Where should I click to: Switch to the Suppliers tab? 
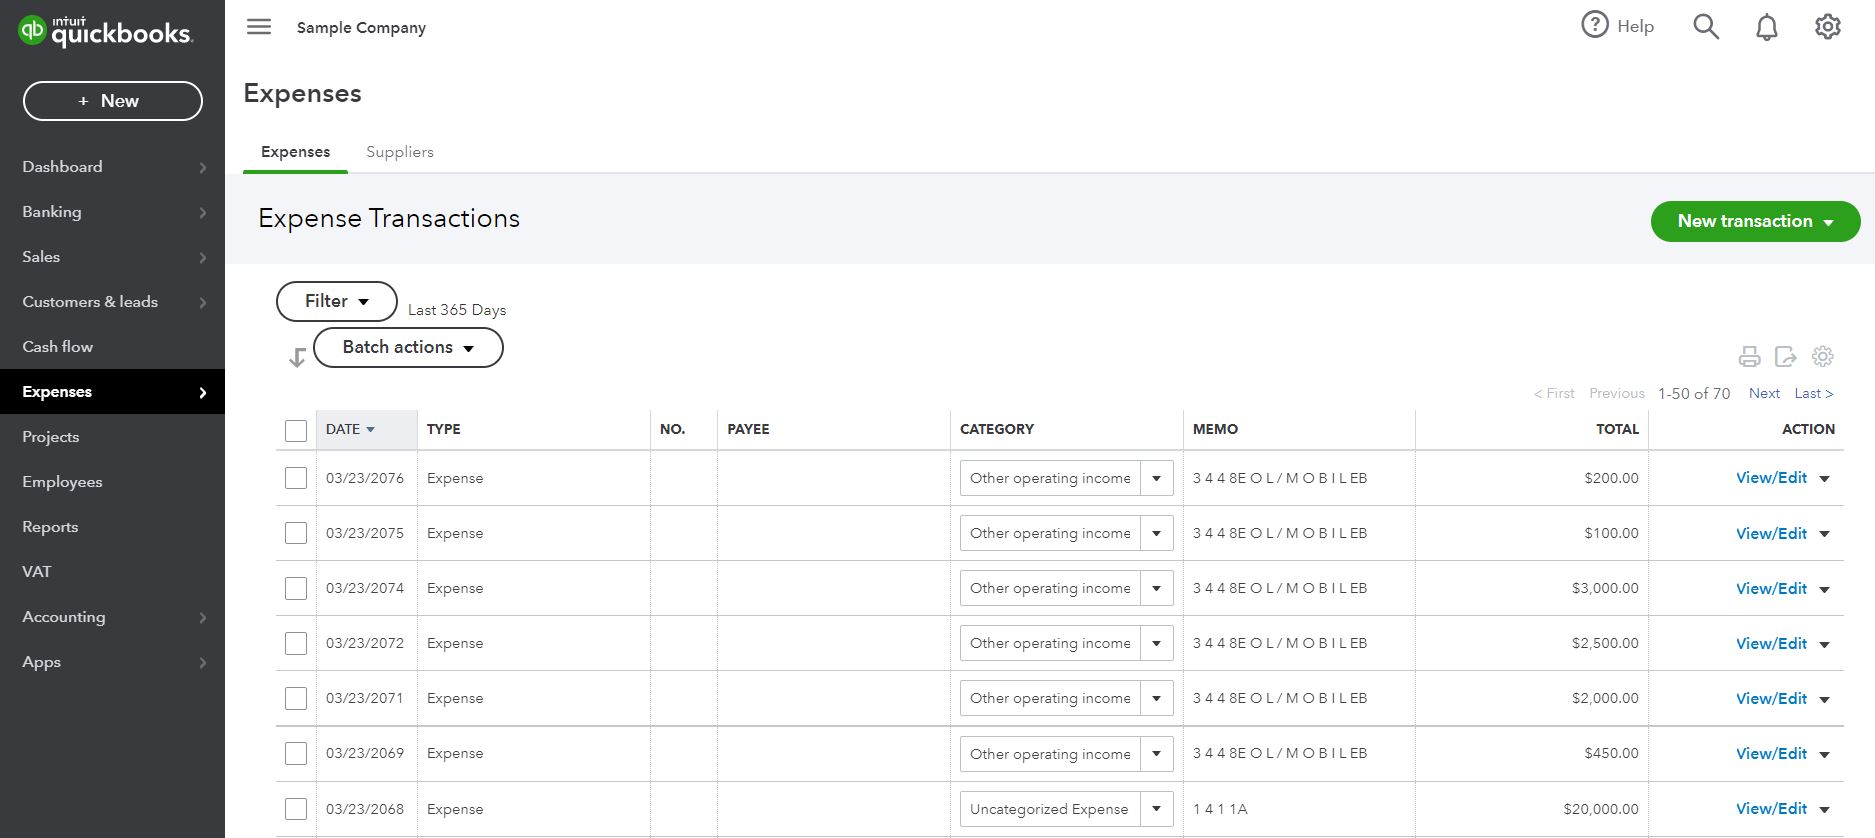[399, 152]
